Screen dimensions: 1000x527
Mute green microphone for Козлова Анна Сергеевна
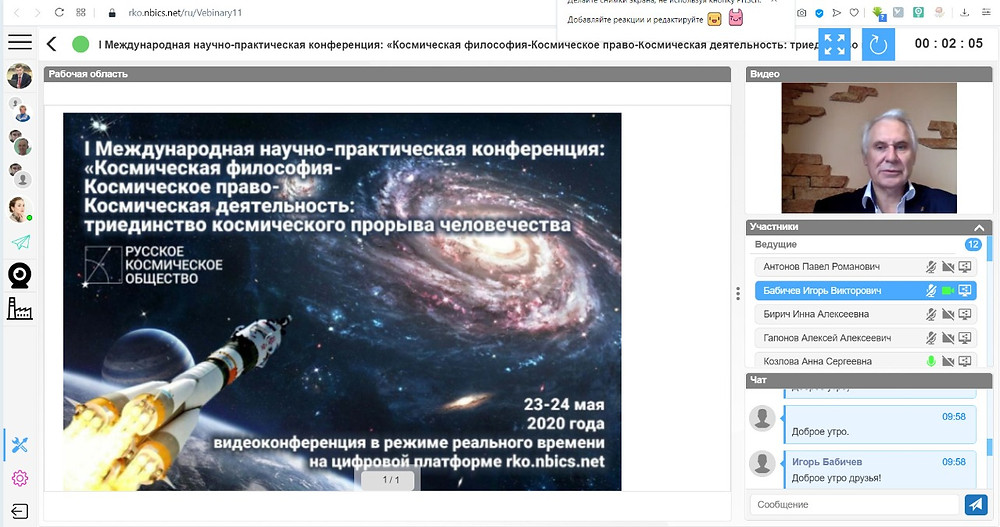(x=931, y=361)
